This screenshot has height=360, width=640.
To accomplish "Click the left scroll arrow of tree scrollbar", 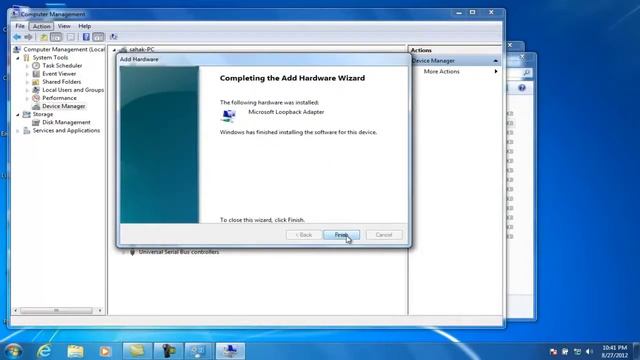I will pos(16,311).
